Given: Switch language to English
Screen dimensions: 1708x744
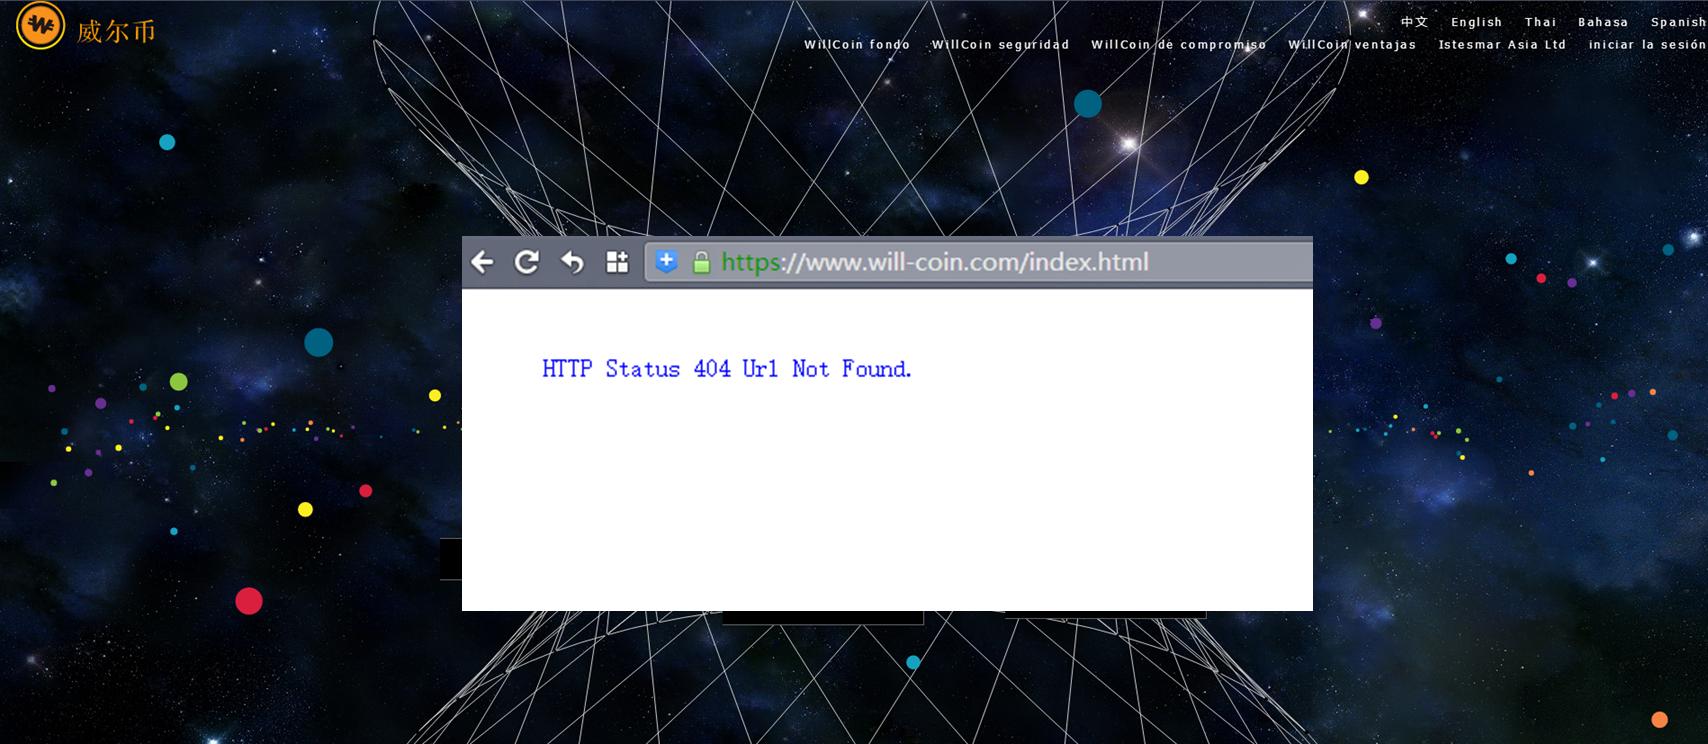Looking at the screenshot, I should [x=1476, y=22].
